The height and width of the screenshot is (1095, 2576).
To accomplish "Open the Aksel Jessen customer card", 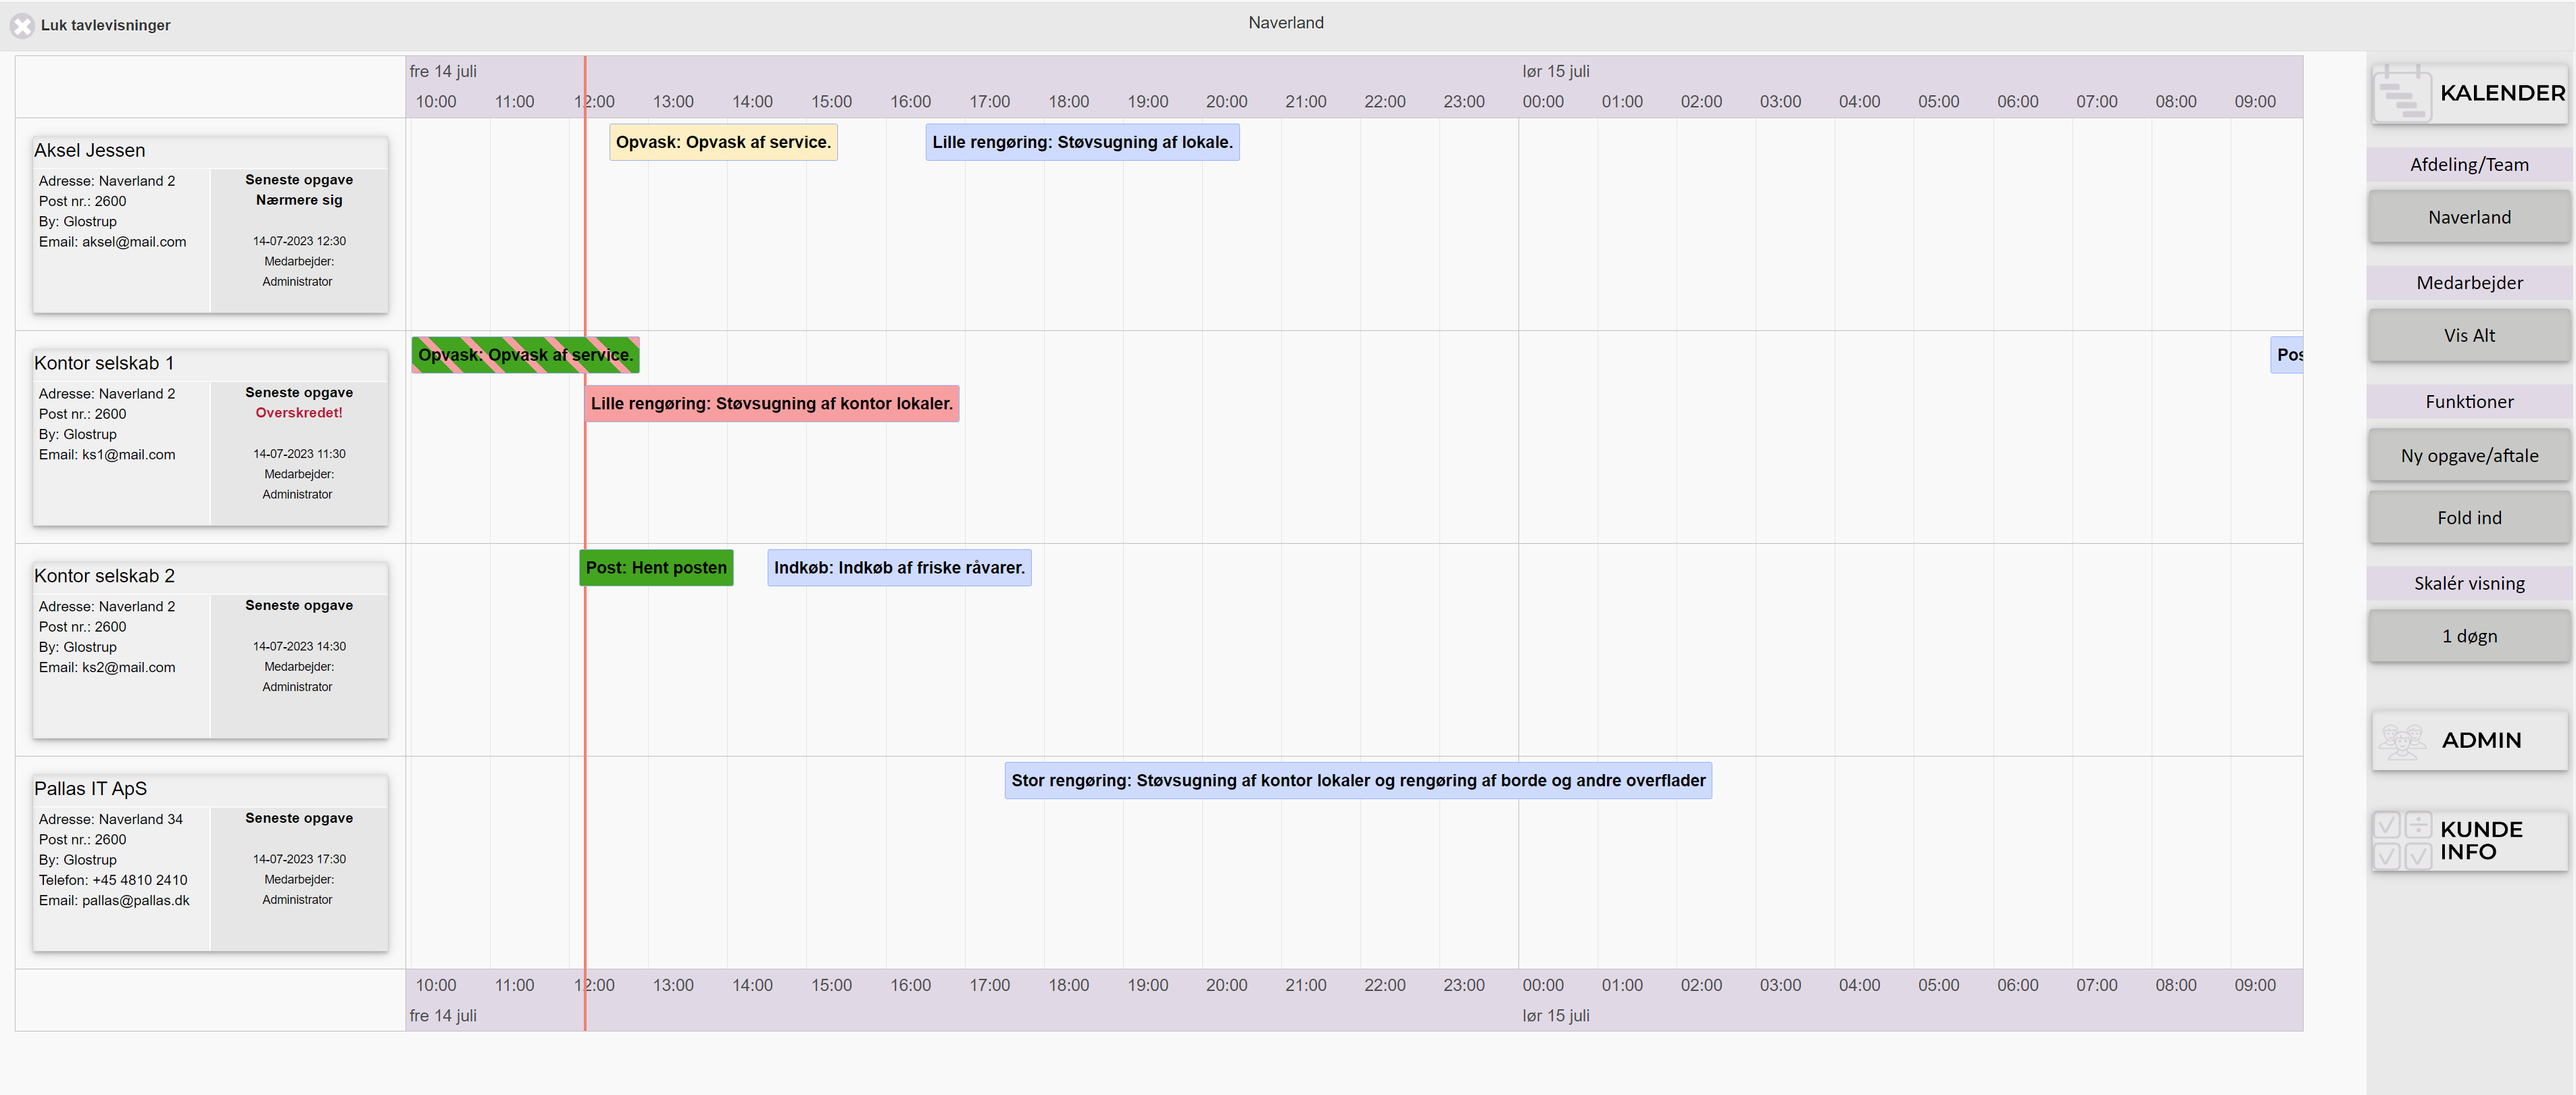I will click(210, 225).
